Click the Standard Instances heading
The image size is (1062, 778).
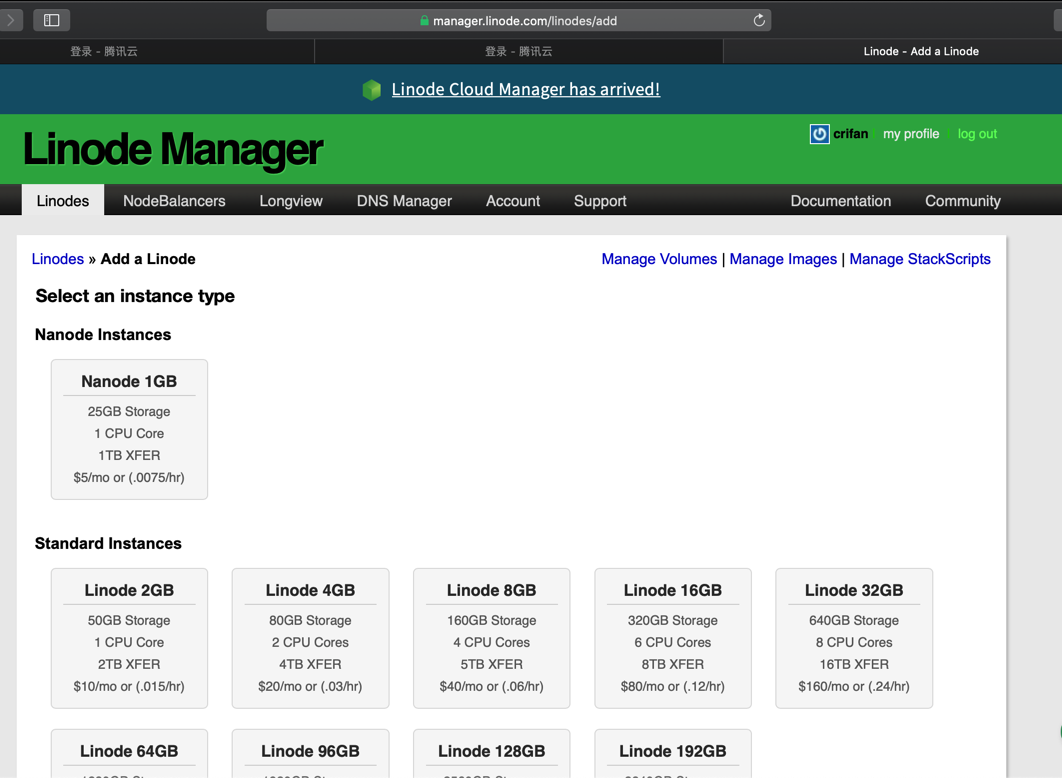pos(108,544)
